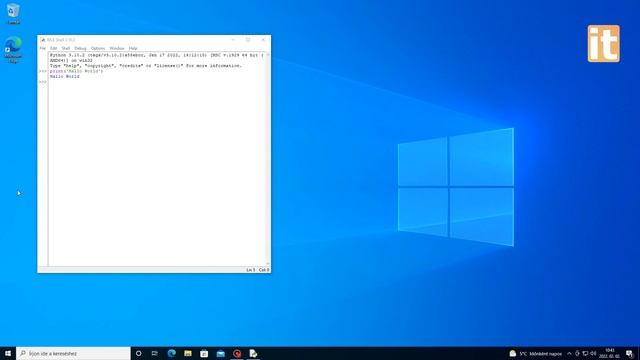Open the Mail app from the taskbar
The width and height of the screenshot is (640, 360).
[220, 353]
